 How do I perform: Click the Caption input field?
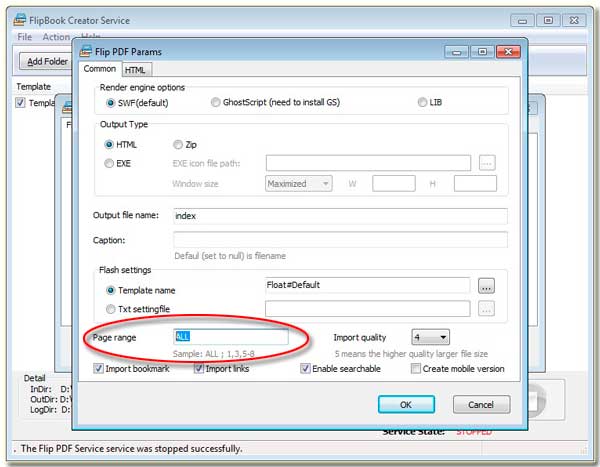(340, 240)
